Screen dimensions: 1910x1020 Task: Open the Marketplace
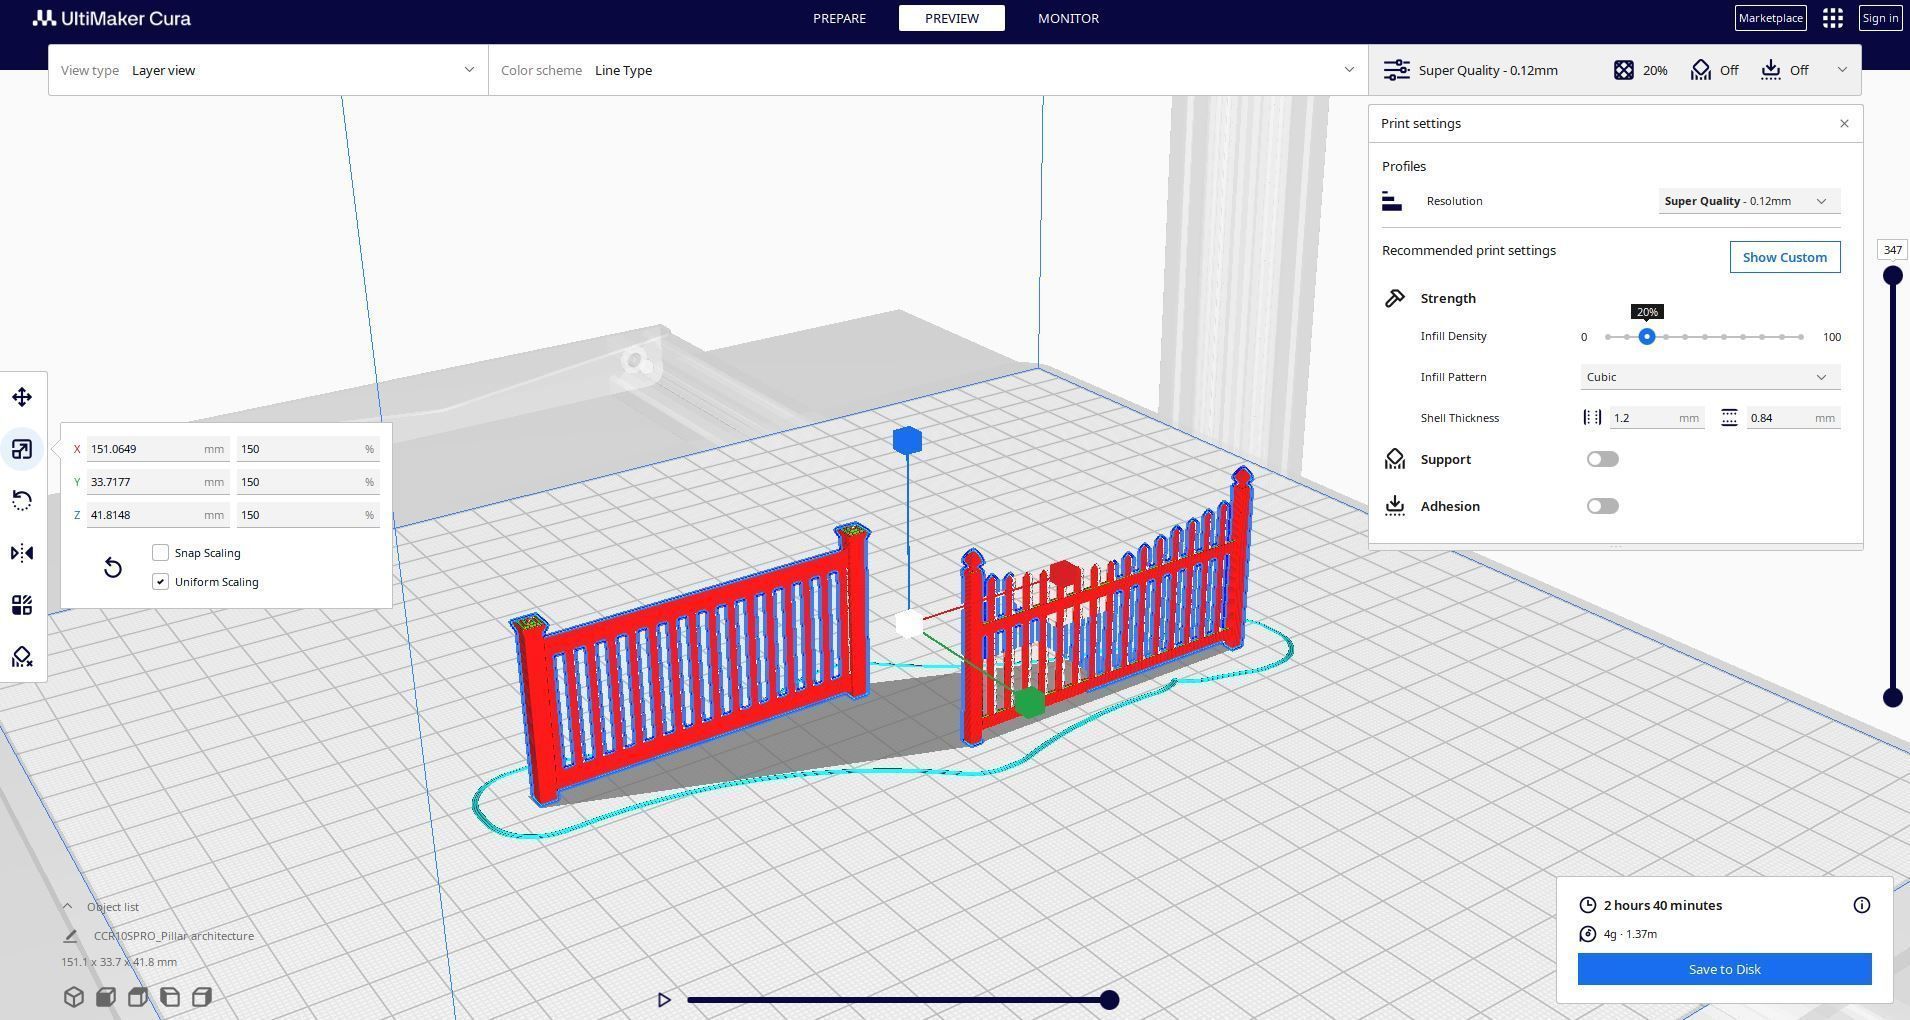(1770, 18)
